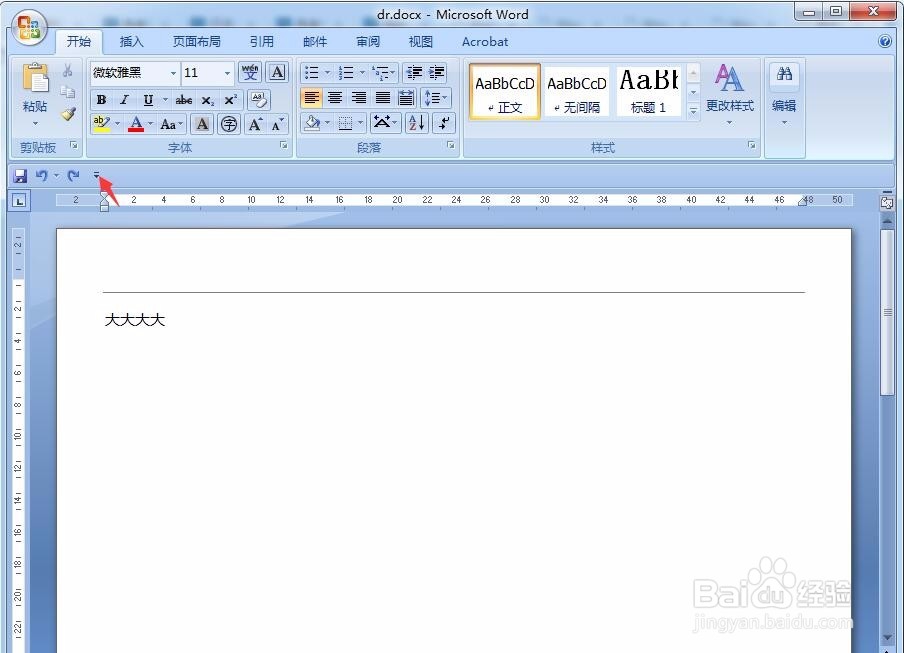Toggle the ruler button above scrollbar

[x=887, y=202]
